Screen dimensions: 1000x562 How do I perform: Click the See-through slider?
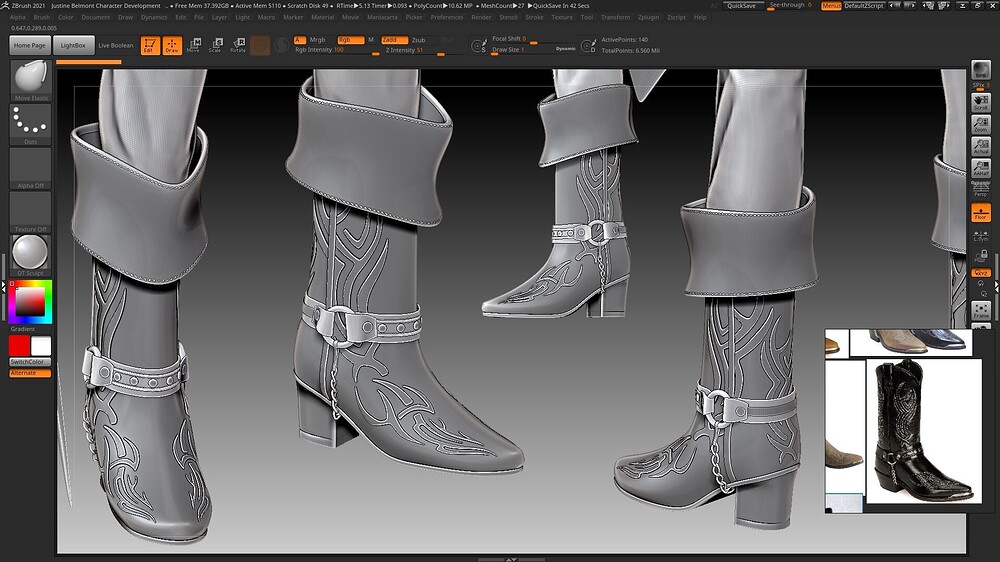(x=791, y=6)
